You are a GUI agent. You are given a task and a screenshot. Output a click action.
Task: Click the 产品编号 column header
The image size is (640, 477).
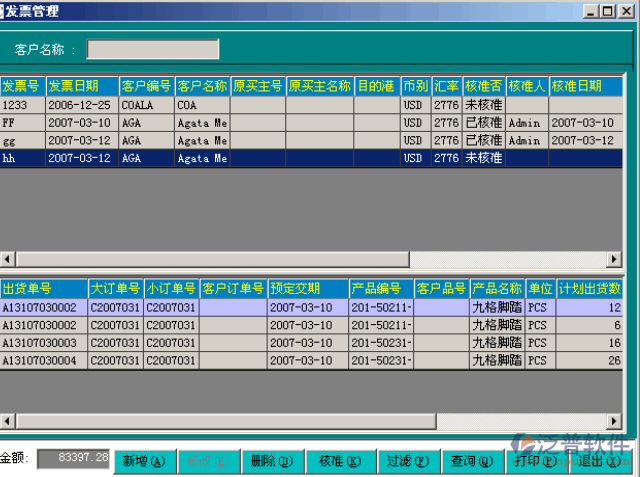[381, 289]
